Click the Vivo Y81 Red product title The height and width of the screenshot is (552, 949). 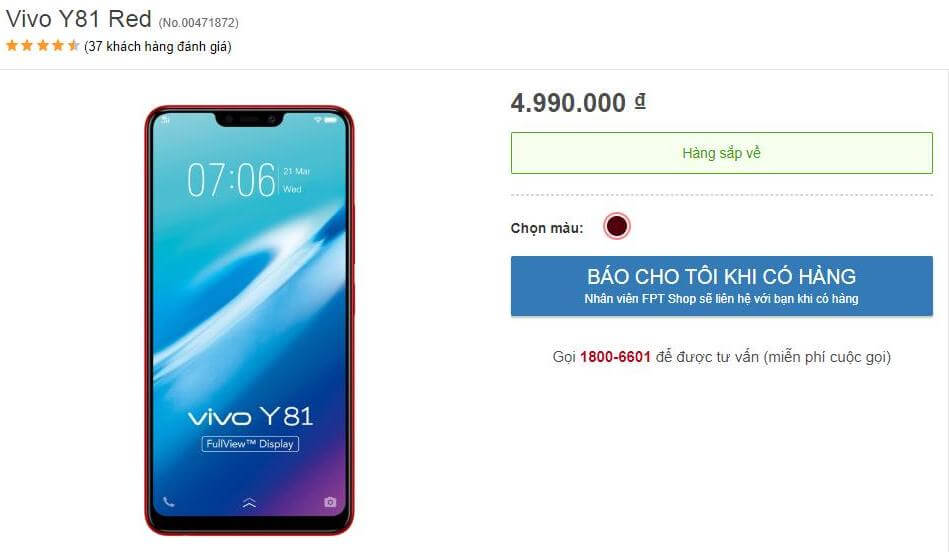click(x=79, y=19)
